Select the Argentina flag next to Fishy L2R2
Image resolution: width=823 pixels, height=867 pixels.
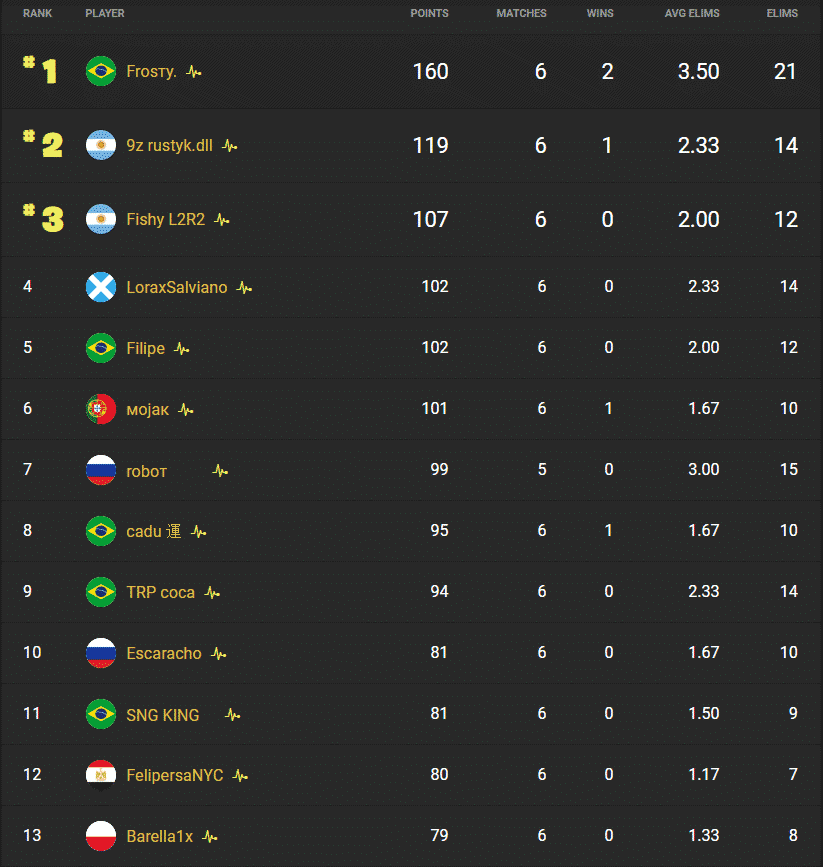tap(100, 219)
